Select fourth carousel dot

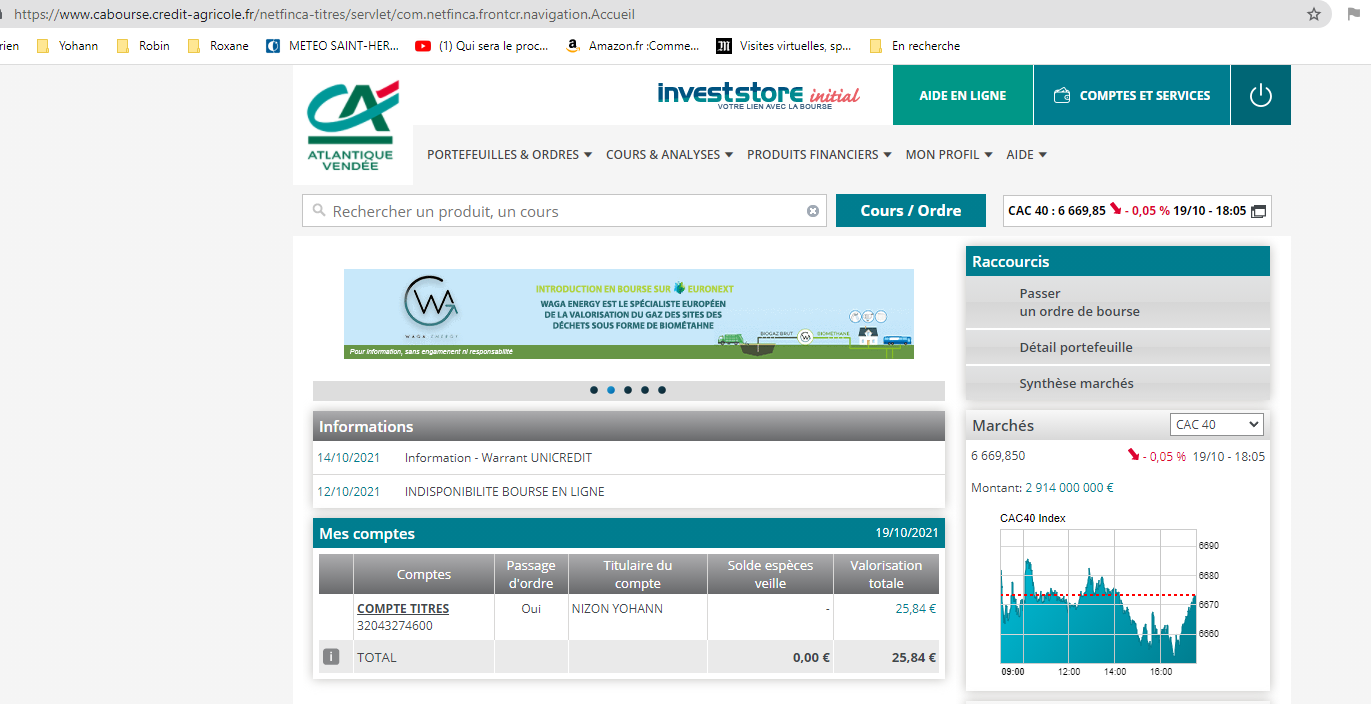pyautogui.click(x=645, y=390)
